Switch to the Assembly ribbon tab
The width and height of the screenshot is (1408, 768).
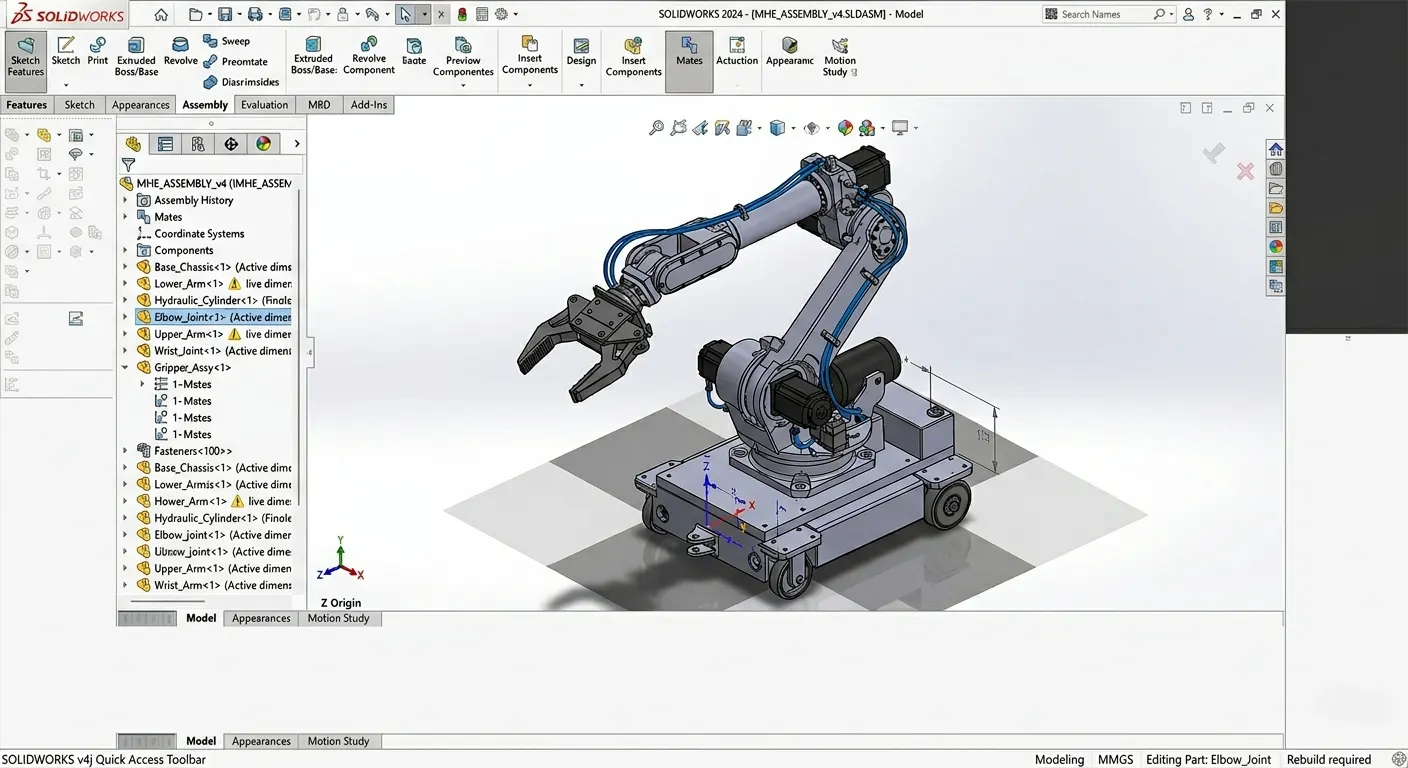pos(205,105)
